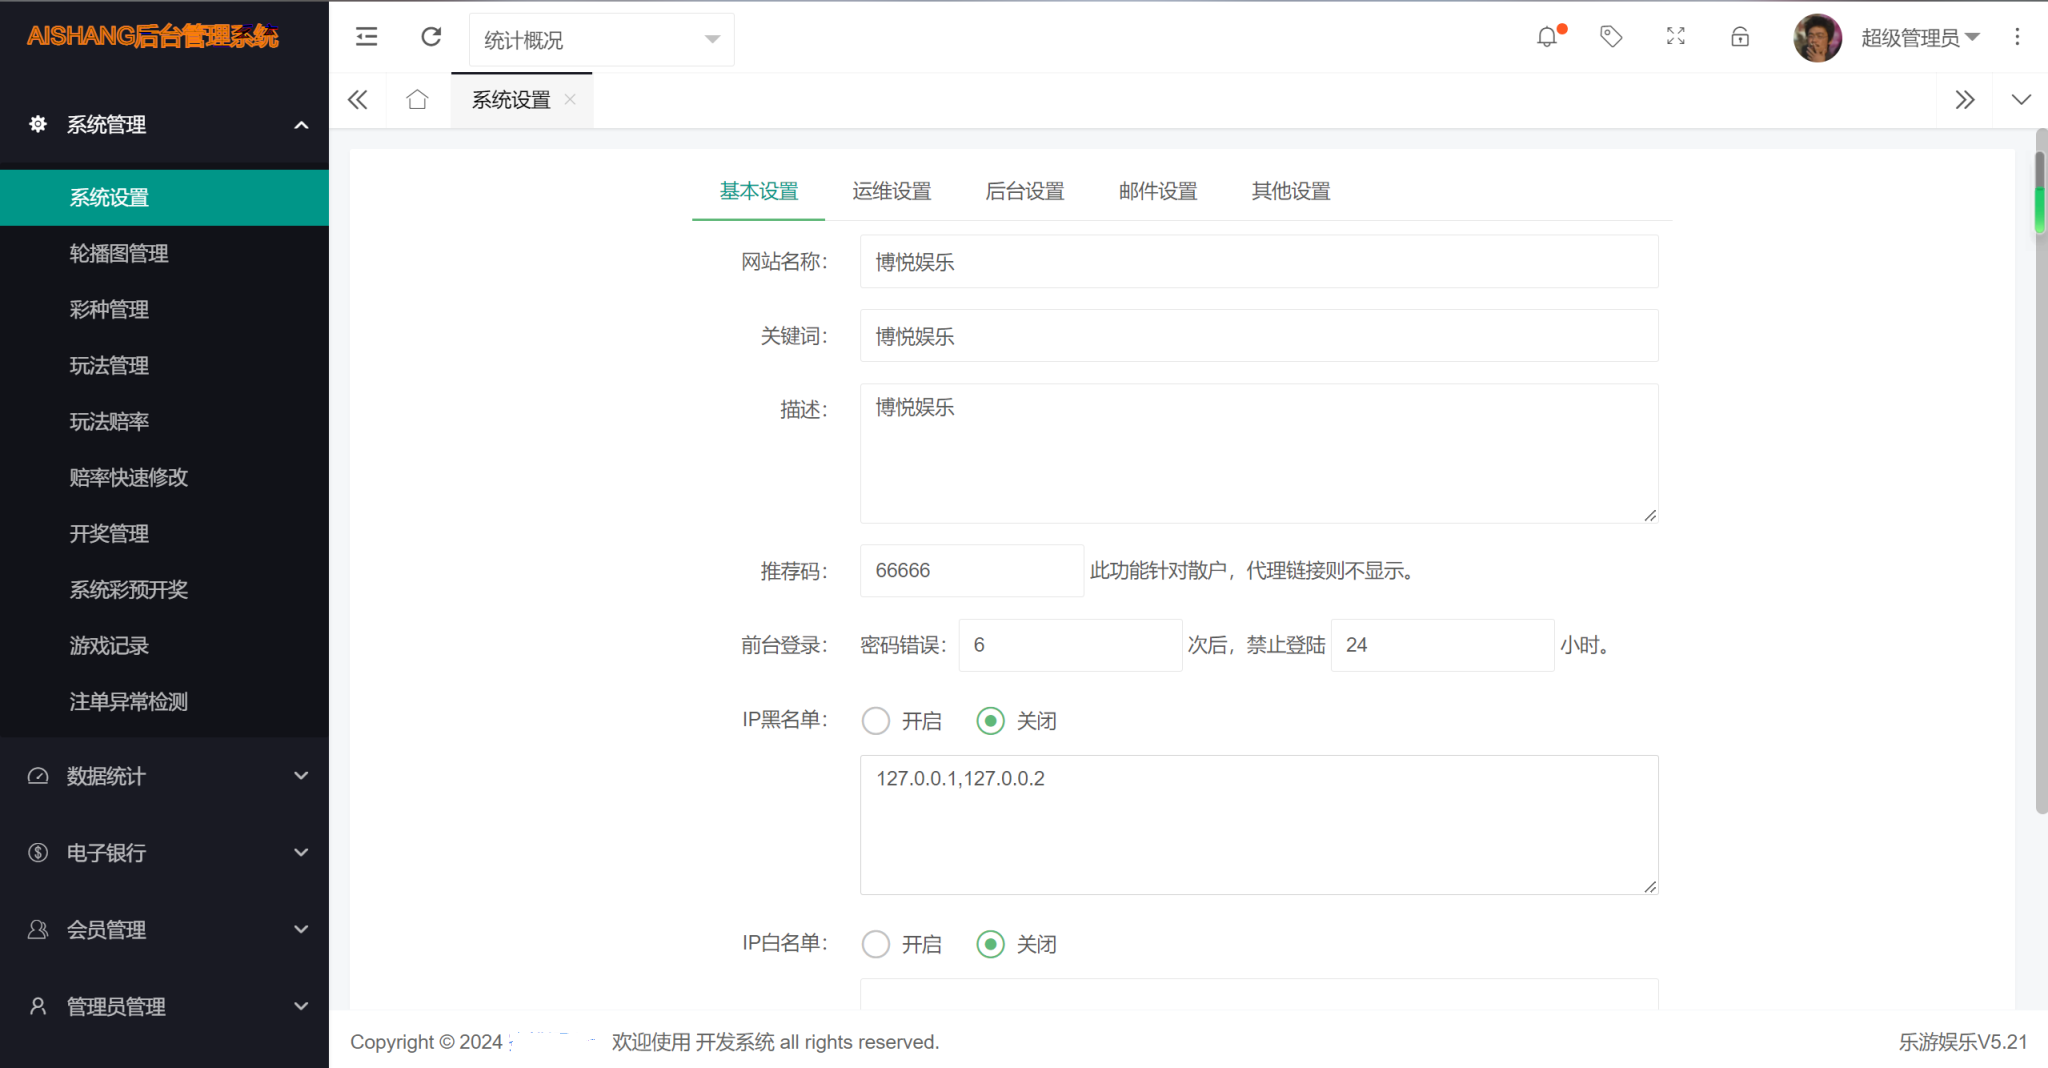2048x1068 pixels.
Task: Switch to the 运维设置 tab
Action: pos(891,191)
